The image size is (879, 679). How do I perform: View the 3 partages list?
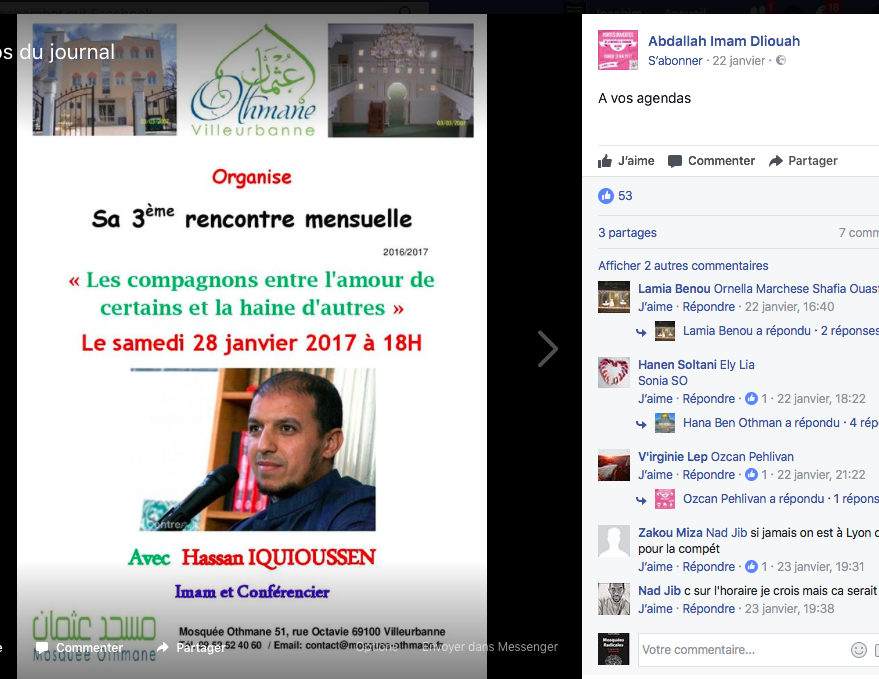(x=627, y=233)
